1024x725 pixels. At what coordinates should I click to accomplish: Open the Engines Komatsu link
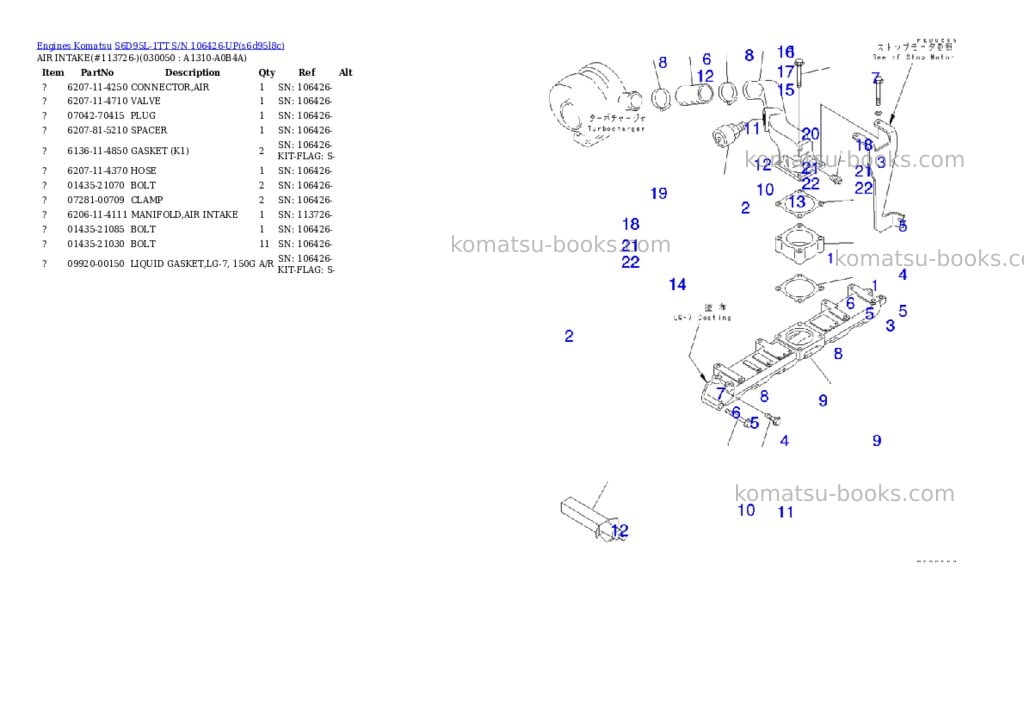[74, 46]
